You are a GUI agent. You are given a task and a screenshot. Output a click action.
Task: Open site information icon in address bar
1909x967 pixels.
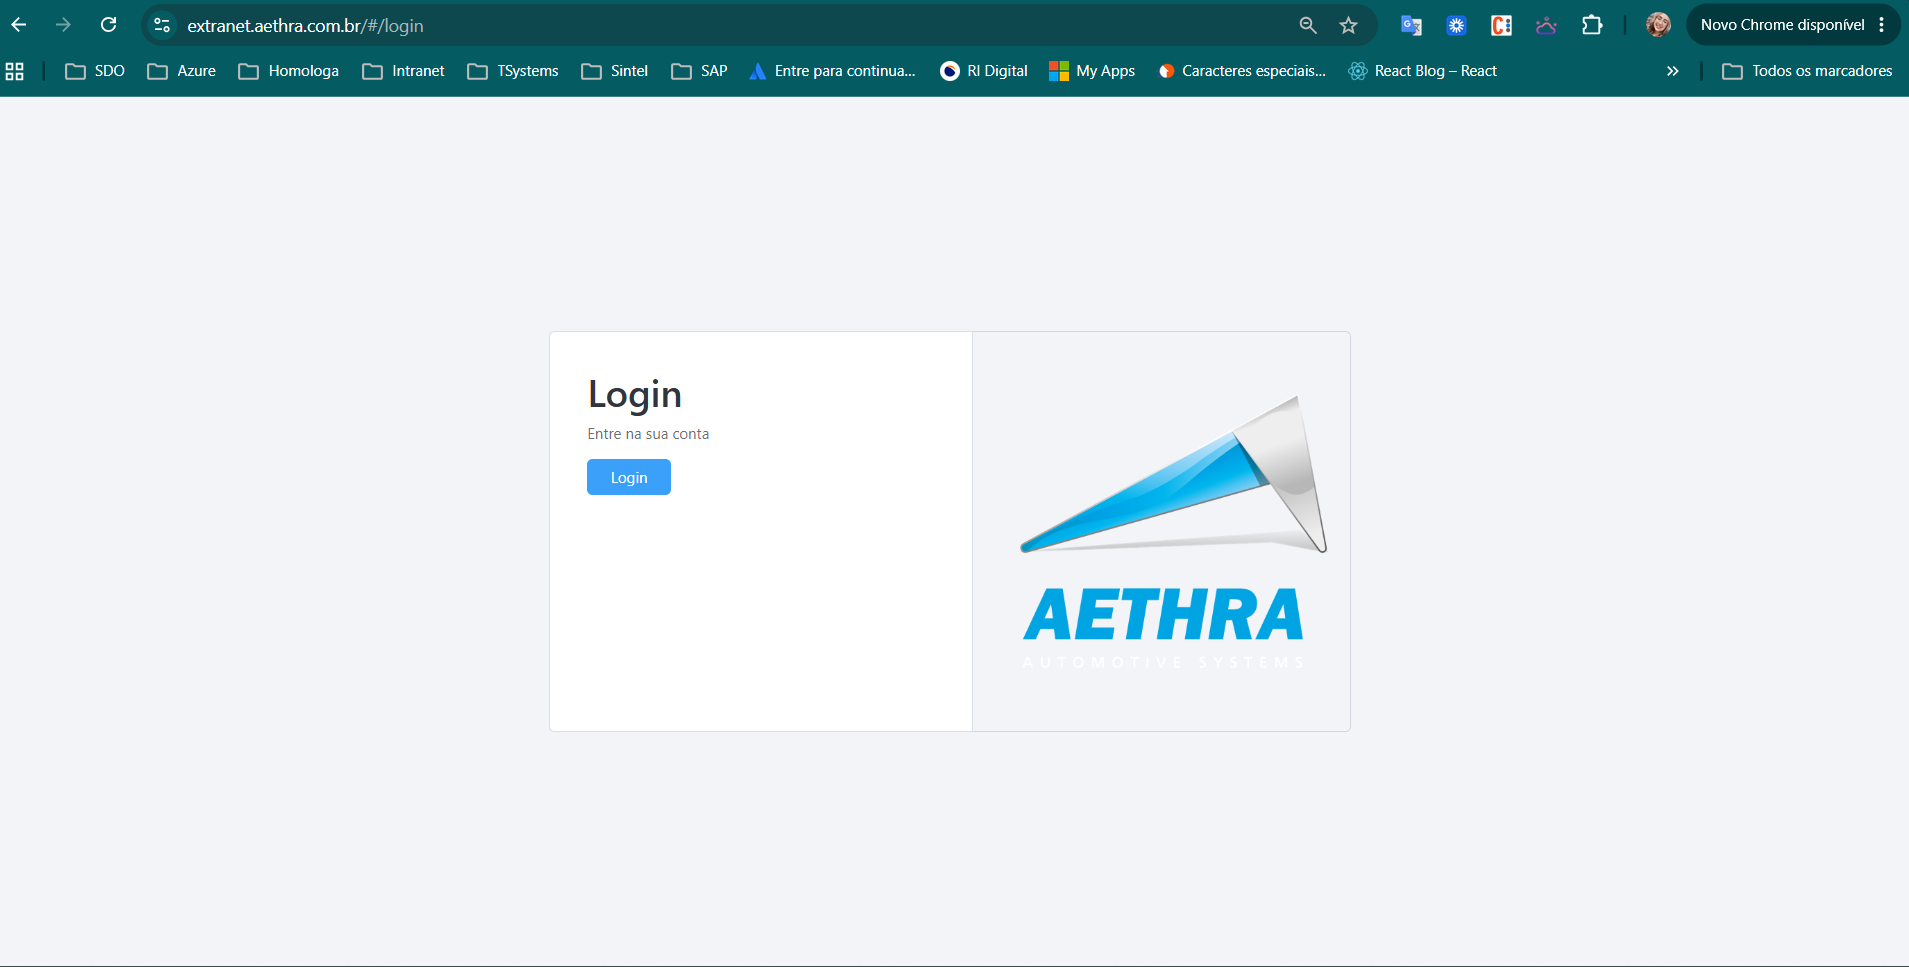(x=162, y=25)
